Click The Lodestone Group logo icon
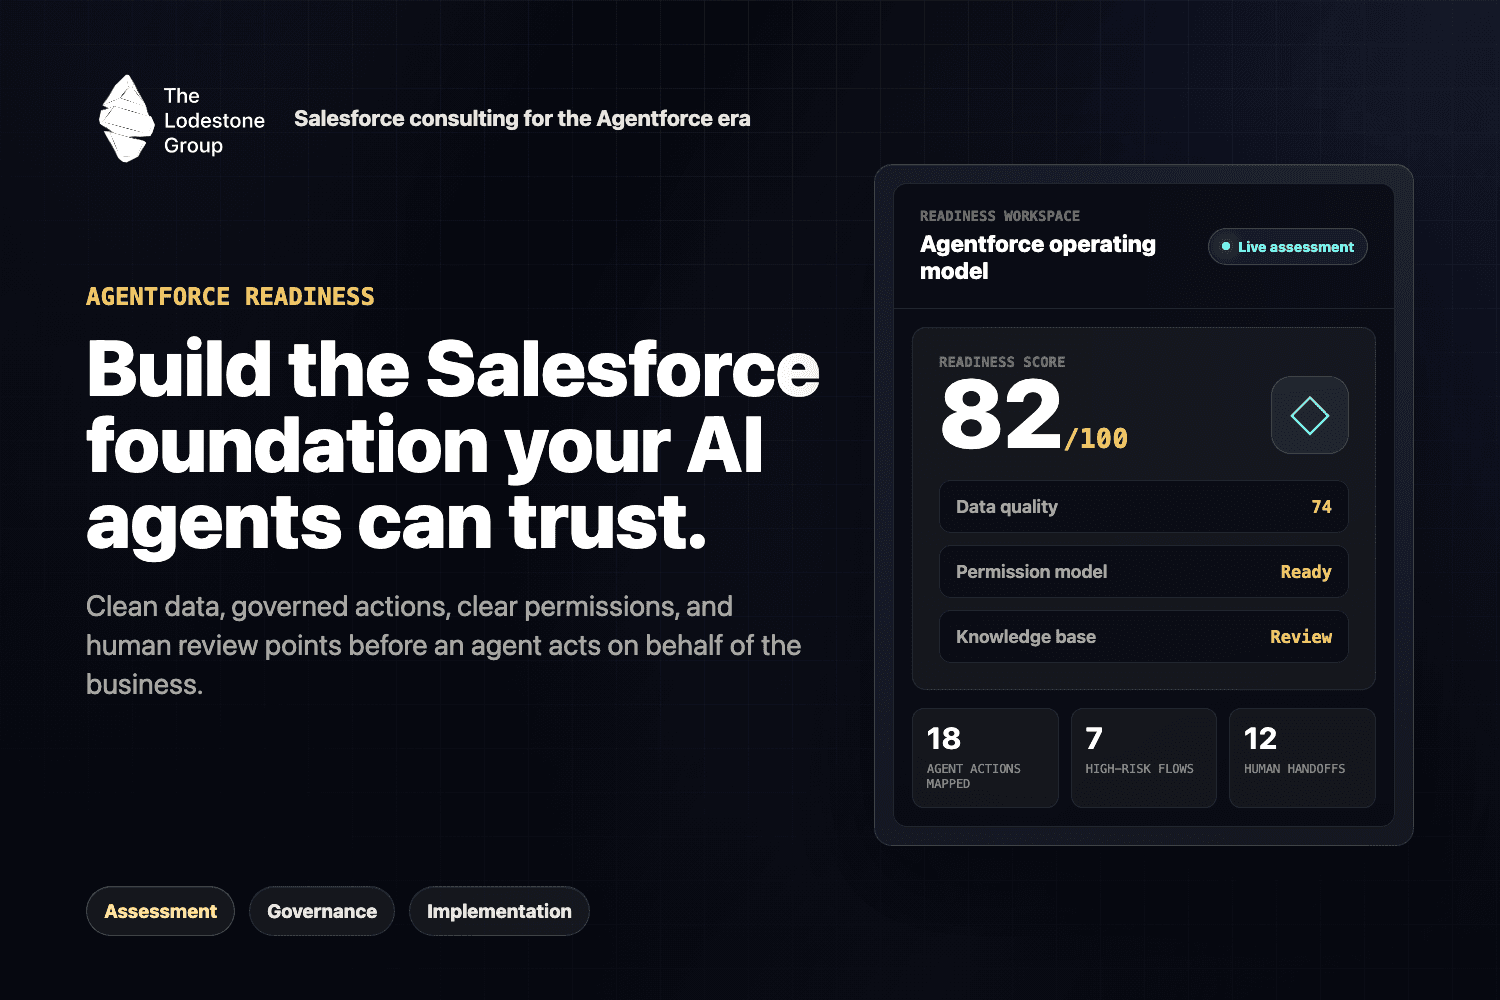This screenshot has height=1000, width=1500. pos(126,119)
